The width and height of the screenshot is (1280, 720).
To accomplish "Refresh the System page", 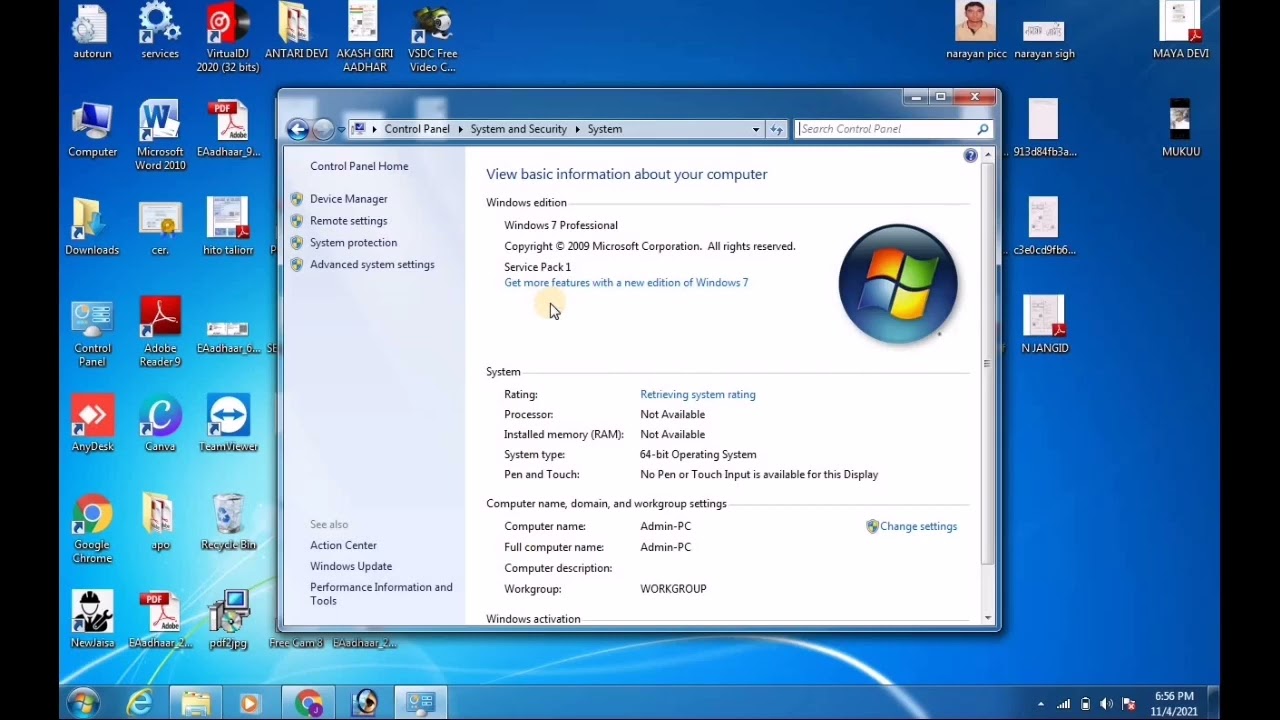I will pyautogui.click(x=777, y=129).
